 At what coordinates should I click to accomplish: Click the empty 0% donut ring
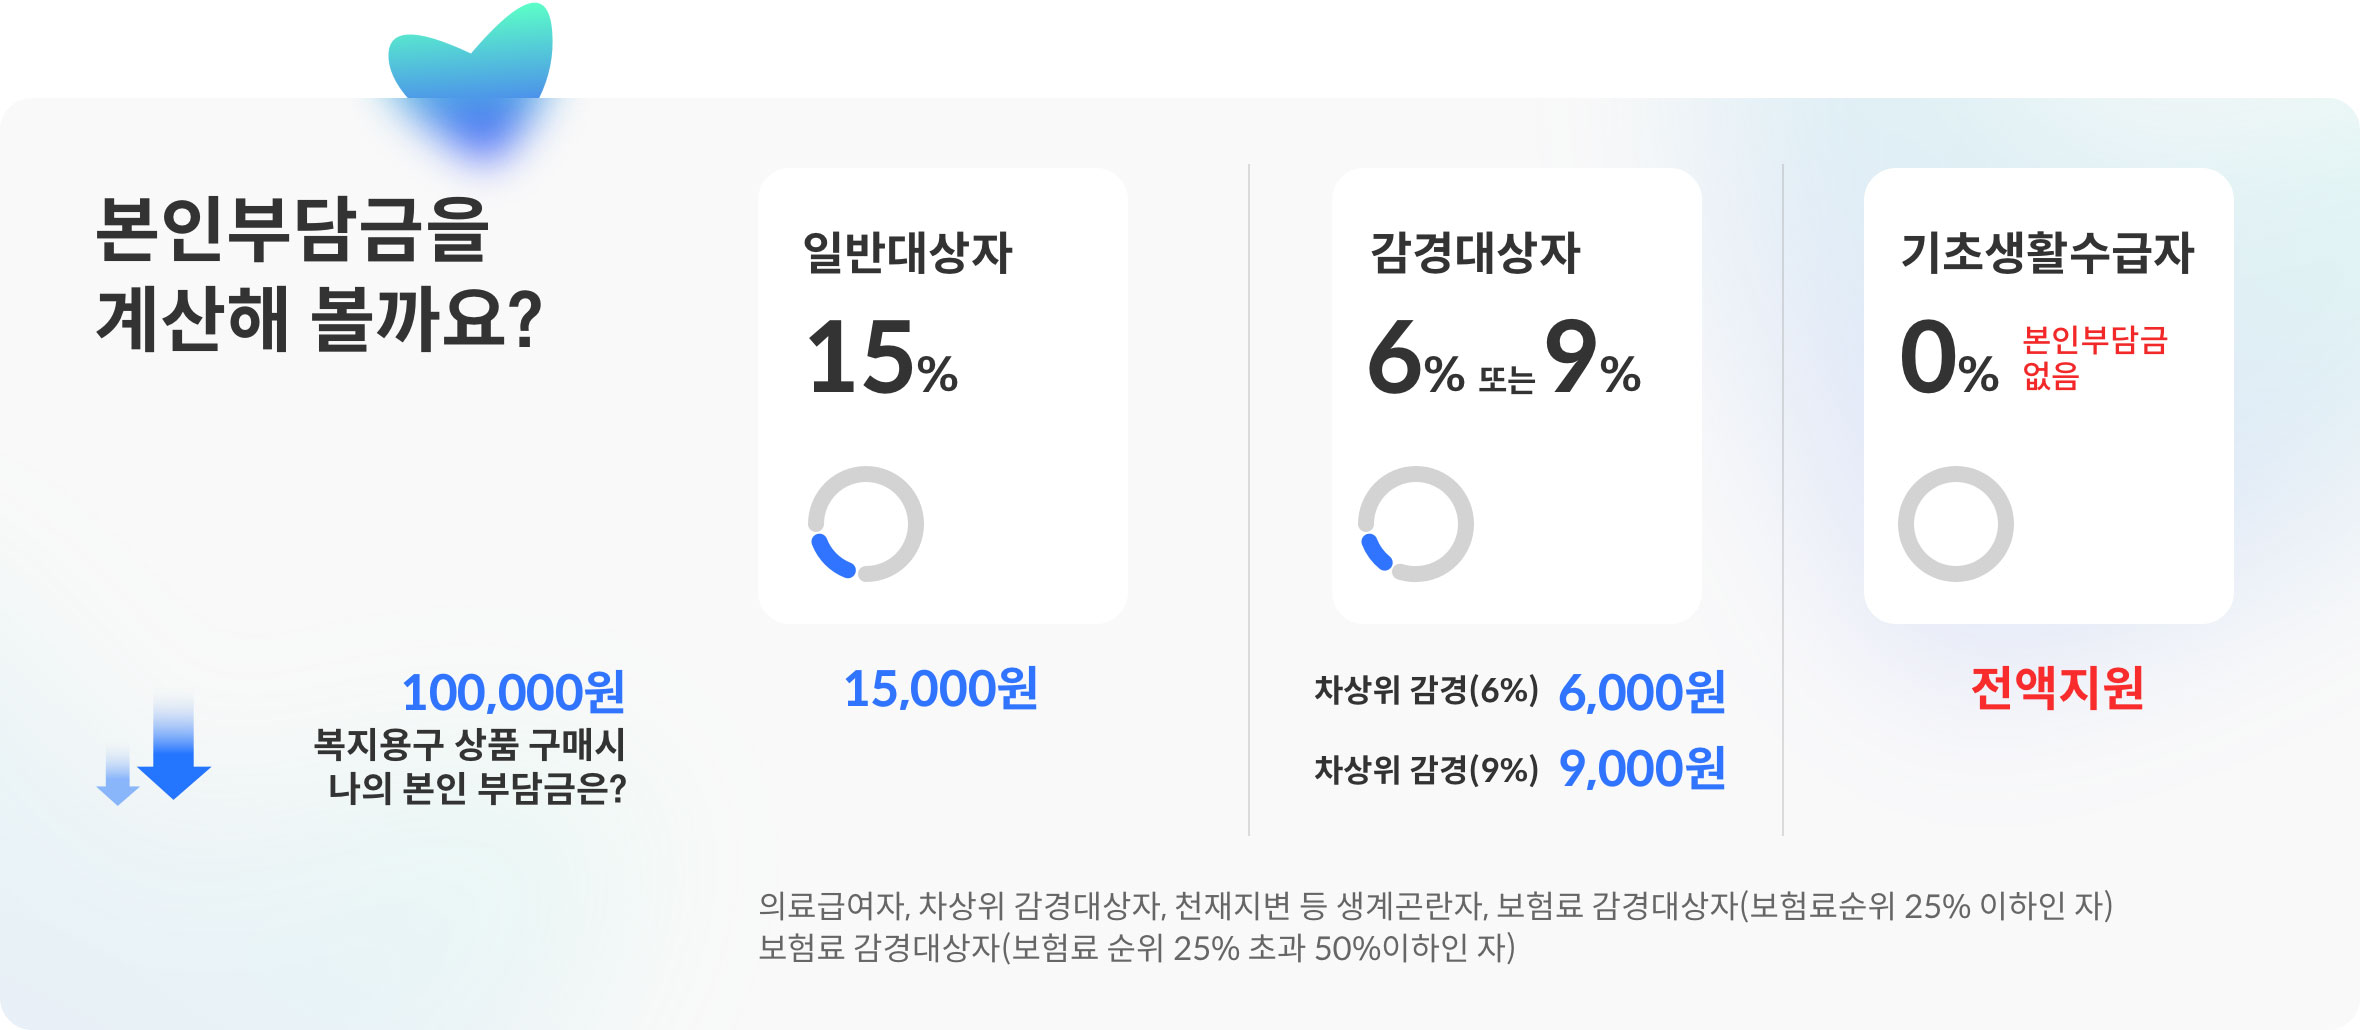1956,524
